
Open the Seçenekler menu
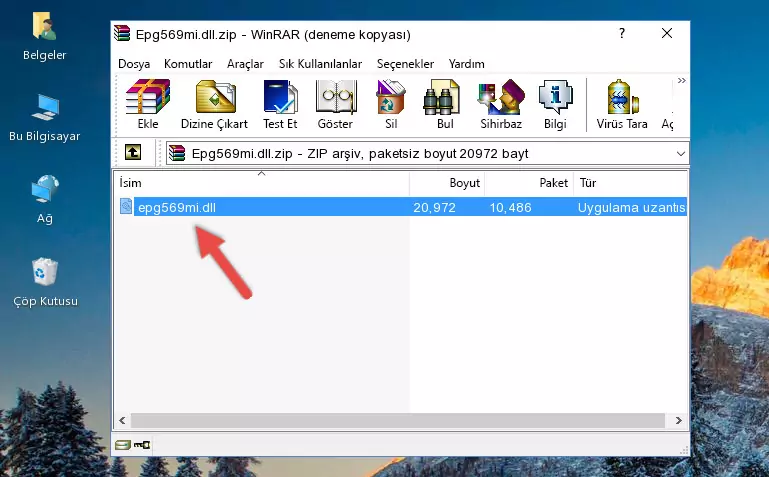[x=405, y=64]
